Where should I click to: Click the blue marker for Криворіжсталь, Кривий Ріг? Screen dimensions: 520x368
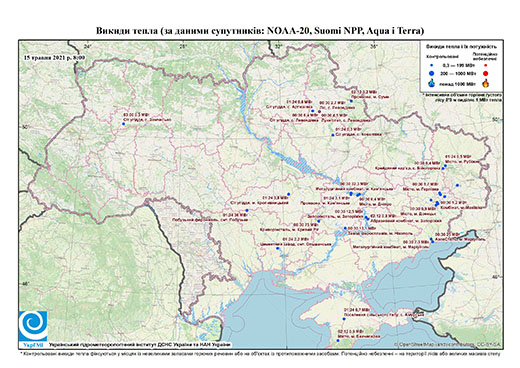click(x=319, y=221)
